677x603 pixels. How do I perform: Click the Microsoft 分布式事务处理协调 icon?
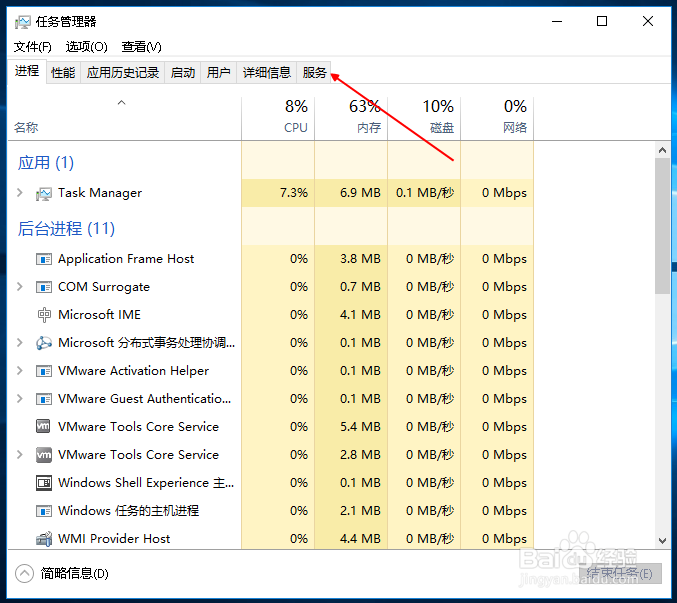pyautogui.click(x=44, y=343)
